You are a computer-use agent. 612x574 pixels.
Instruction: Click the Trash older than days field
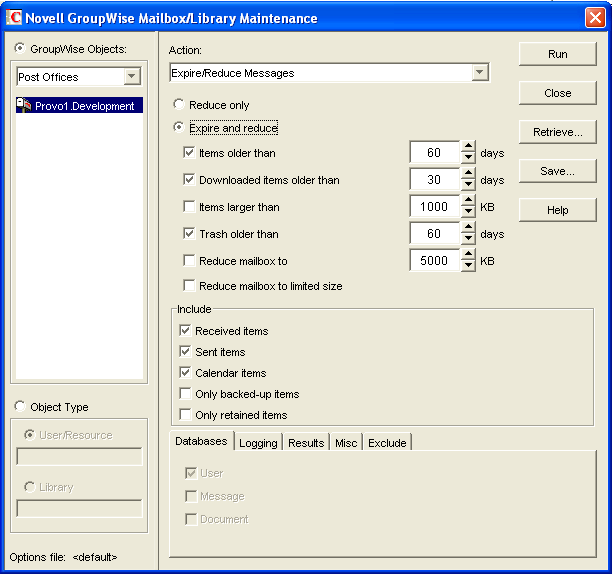click(x=435, y=233)
